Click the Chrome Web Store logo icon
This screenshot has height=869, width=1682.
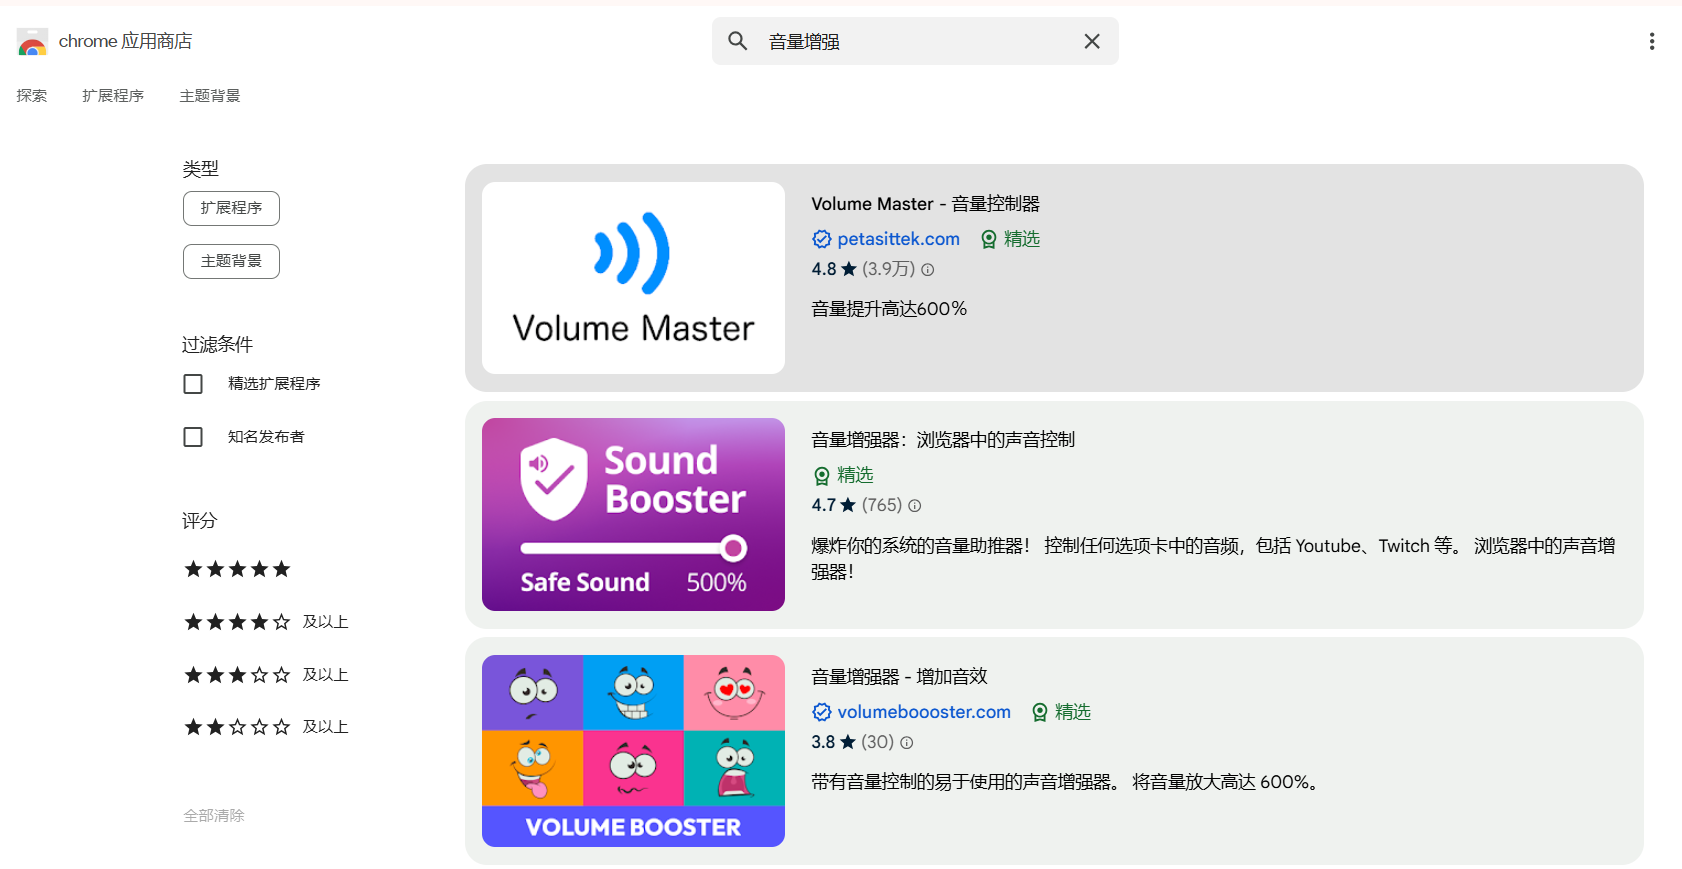pyautogui.click(x=32, y=42)
